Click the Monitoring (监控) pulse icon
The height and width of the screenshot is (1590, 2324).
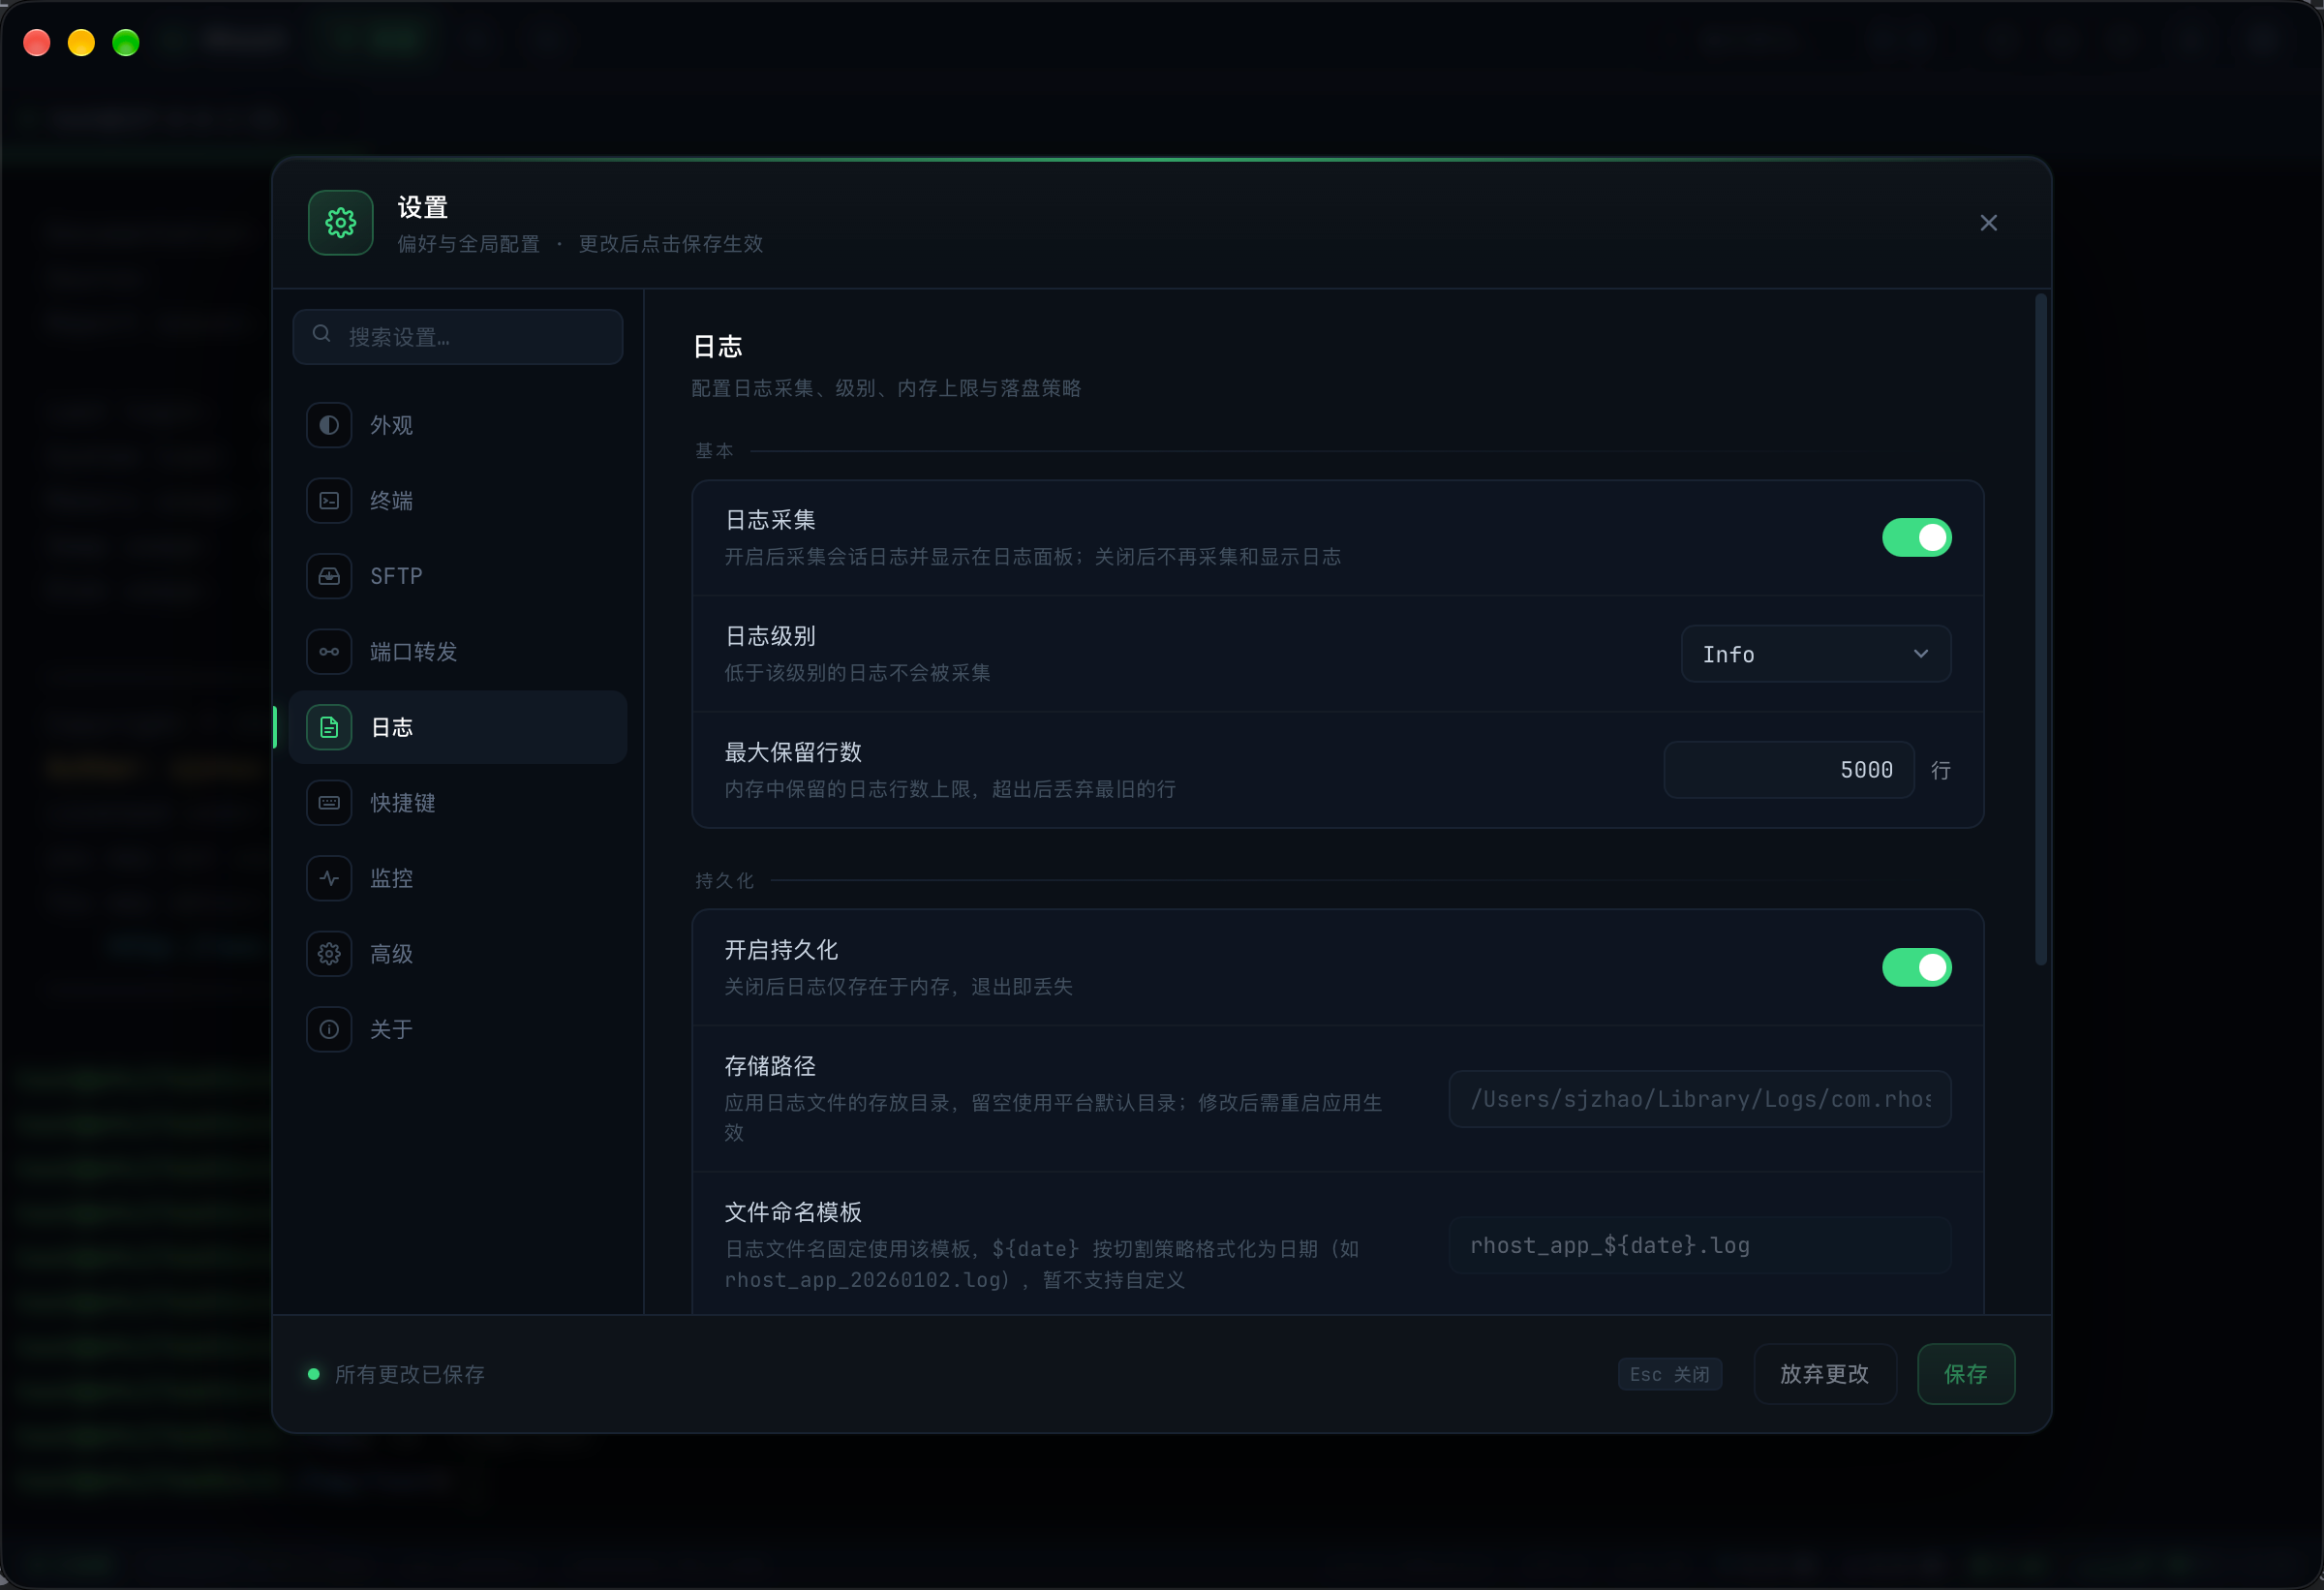pyautogui.click(x=329, y=878)
